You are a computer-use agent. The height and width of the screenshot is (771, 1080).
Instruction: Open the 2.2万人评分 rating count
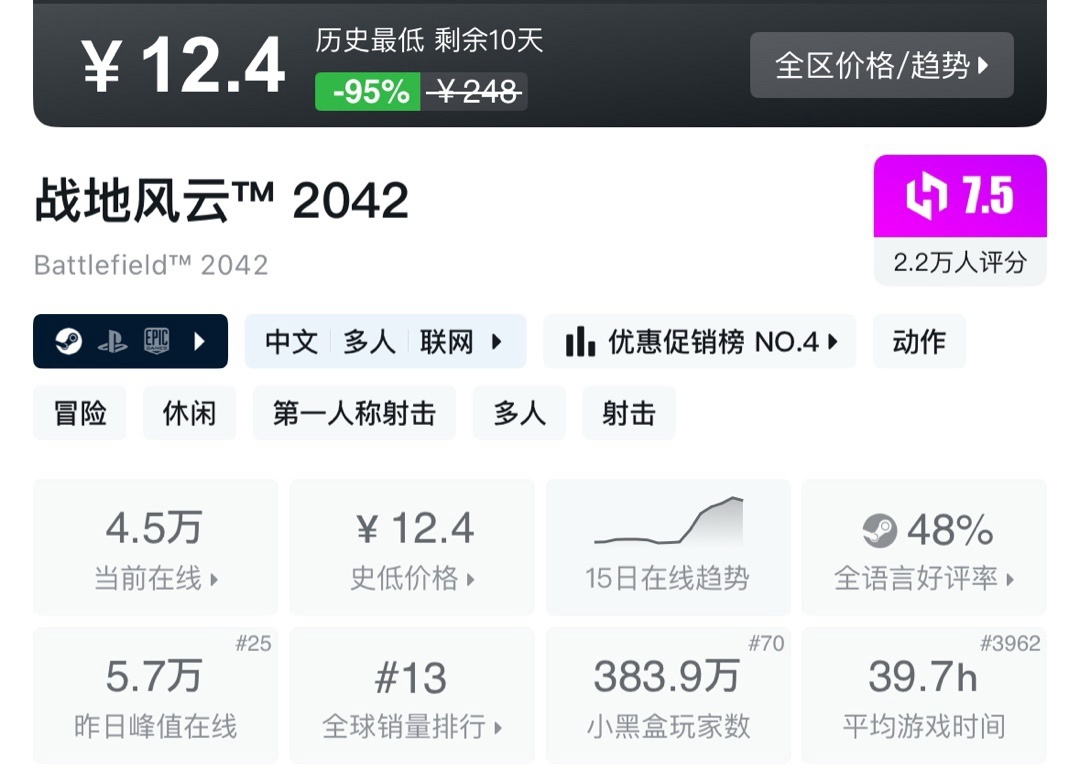point(960,262)
